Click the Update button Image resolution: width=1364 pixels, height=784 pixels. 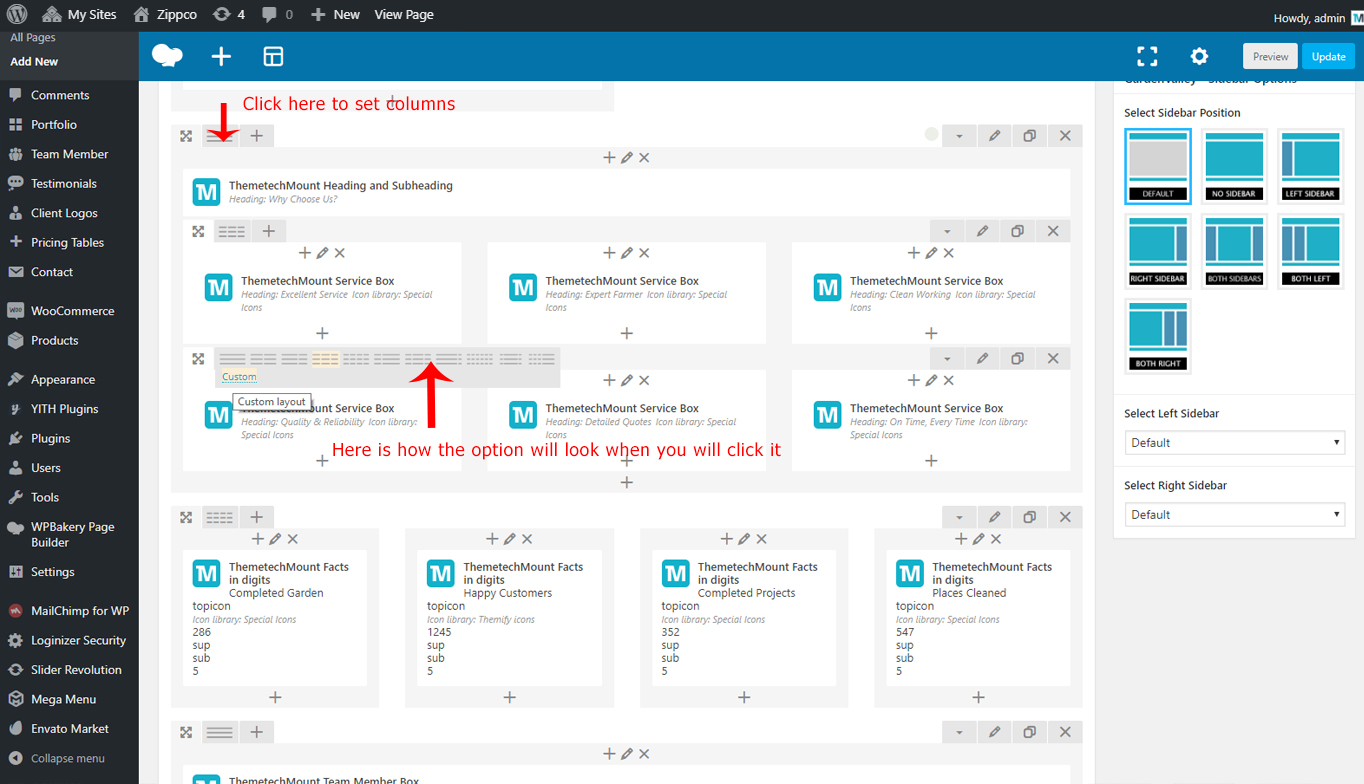pyautogui.click(x=1329, y=56)
